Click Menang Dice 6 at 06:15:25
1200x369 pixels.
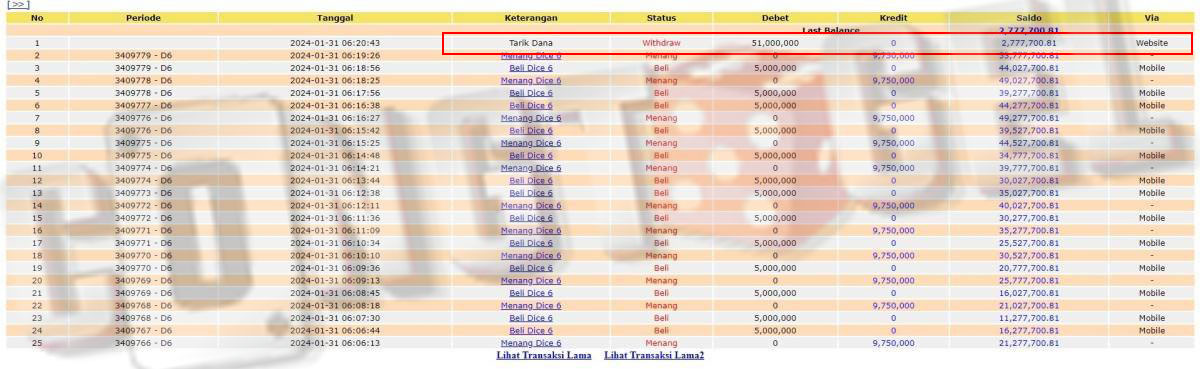531,143
